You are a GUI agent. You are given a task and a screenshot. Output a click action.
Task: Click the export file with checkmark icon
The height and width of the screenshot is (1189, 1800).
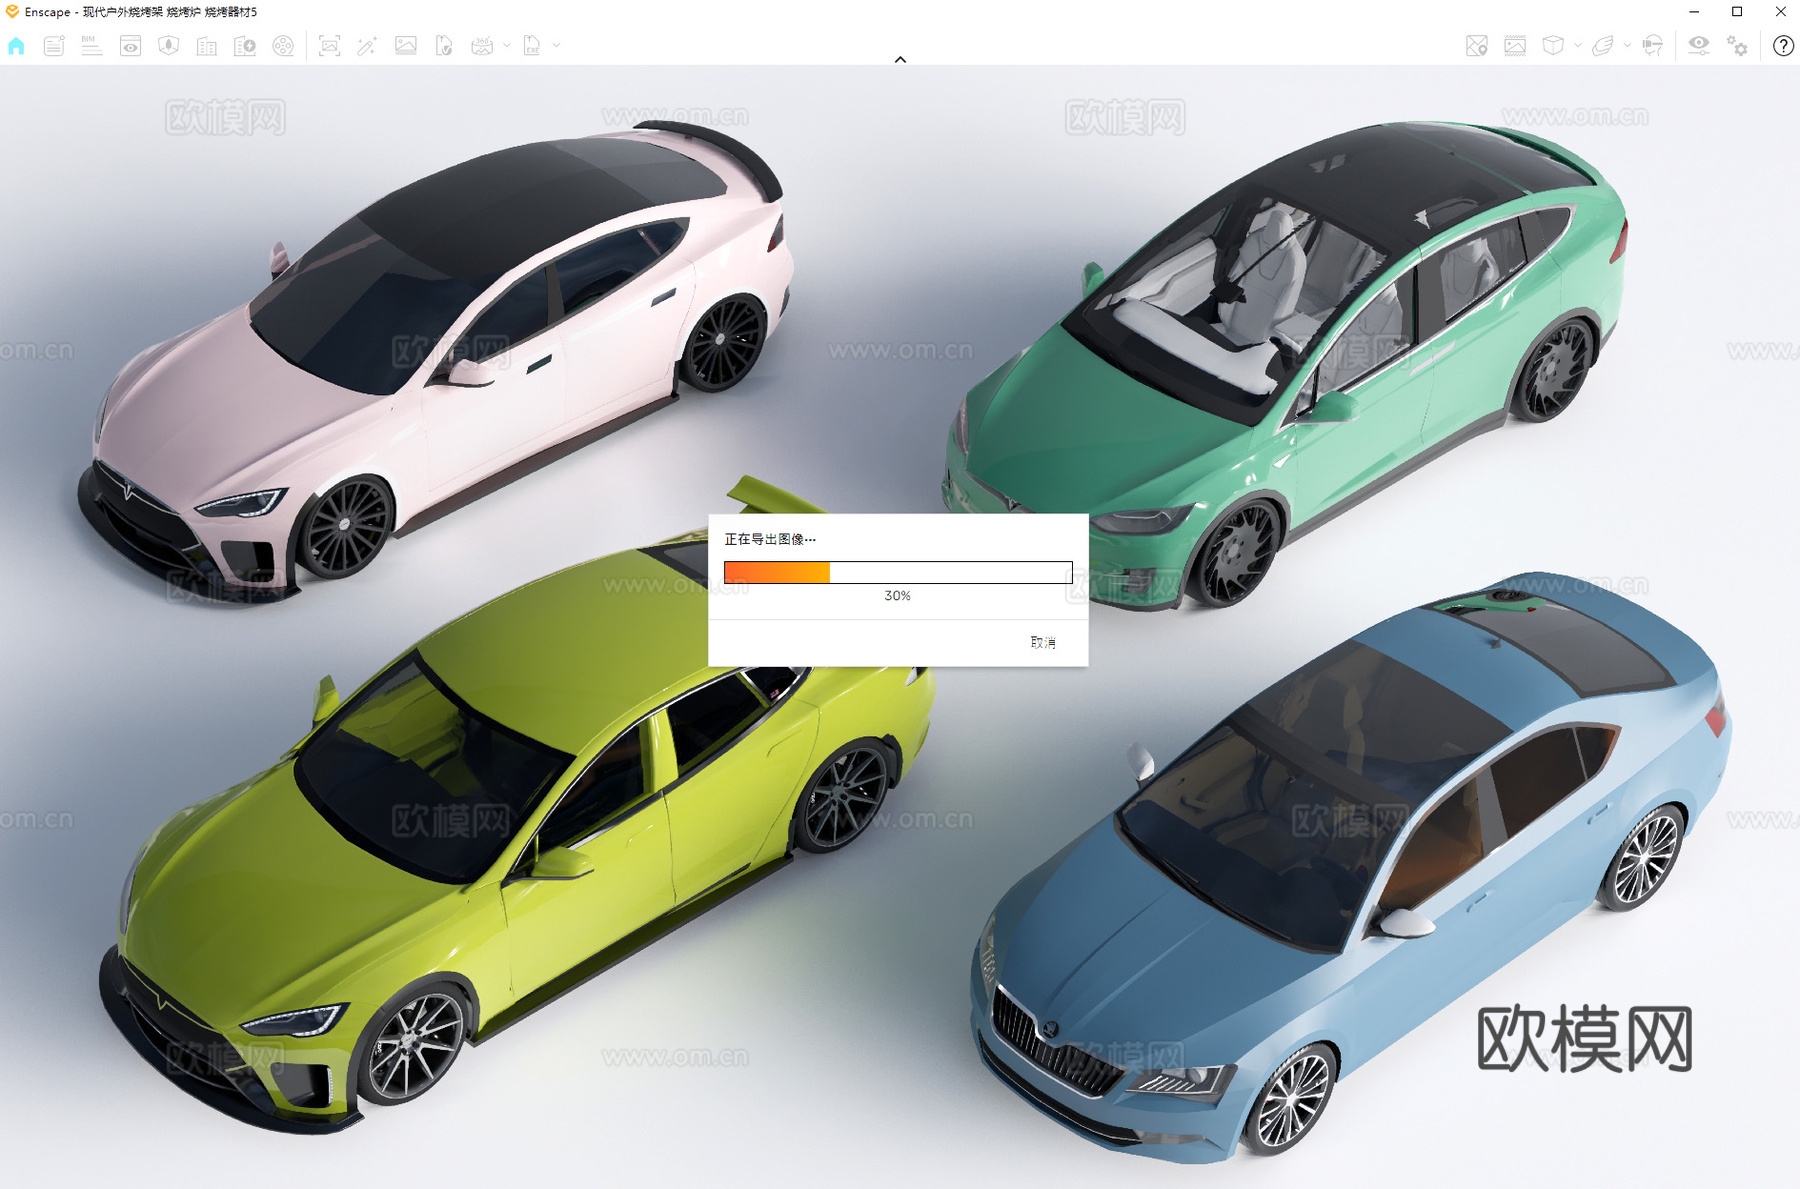pos(444,46)
